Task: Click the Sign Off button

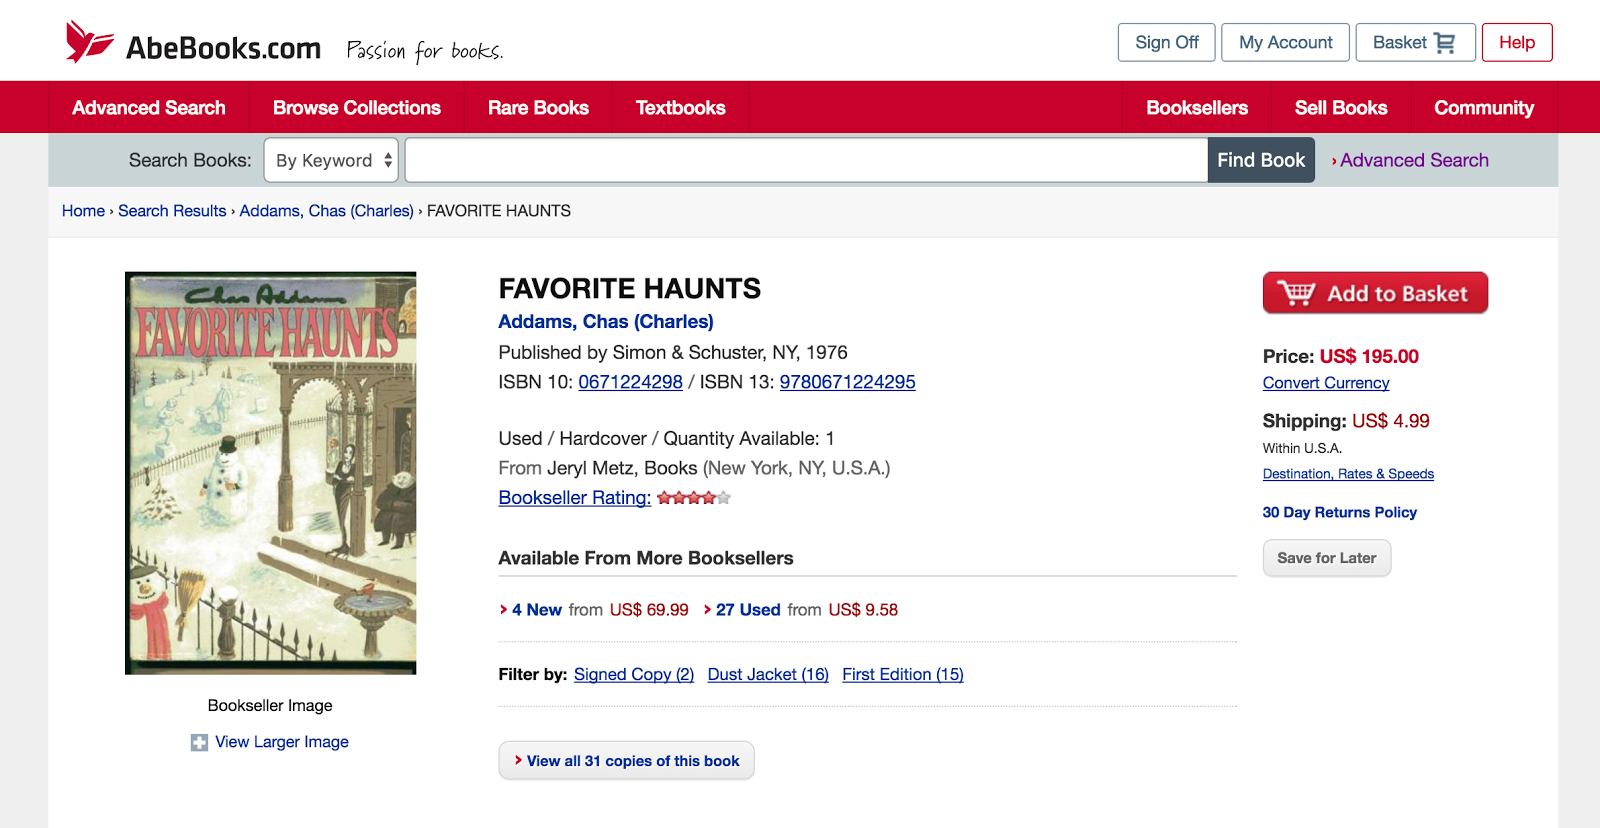Action: point(1166,43)
